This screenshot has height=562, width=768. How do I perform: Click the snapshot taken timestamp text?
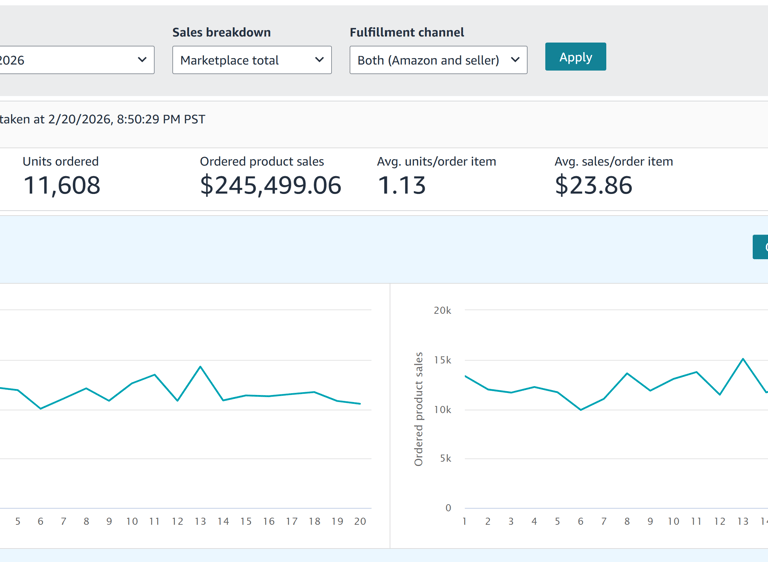pyautogui.click(x=103, y=119)
